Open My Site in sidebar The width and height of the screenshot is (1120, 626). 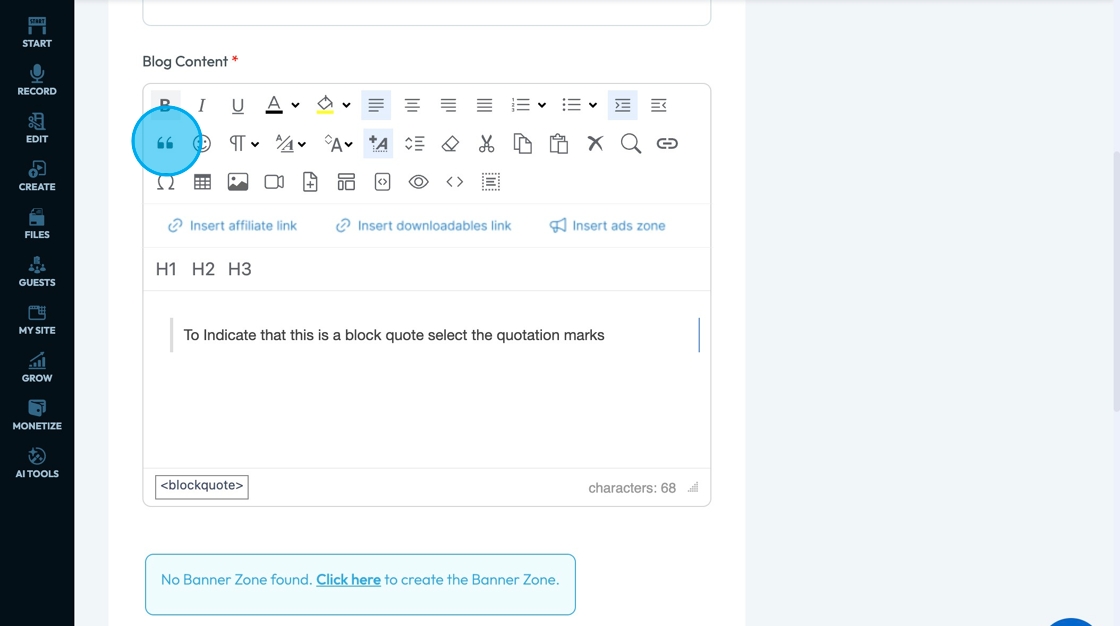37,319
